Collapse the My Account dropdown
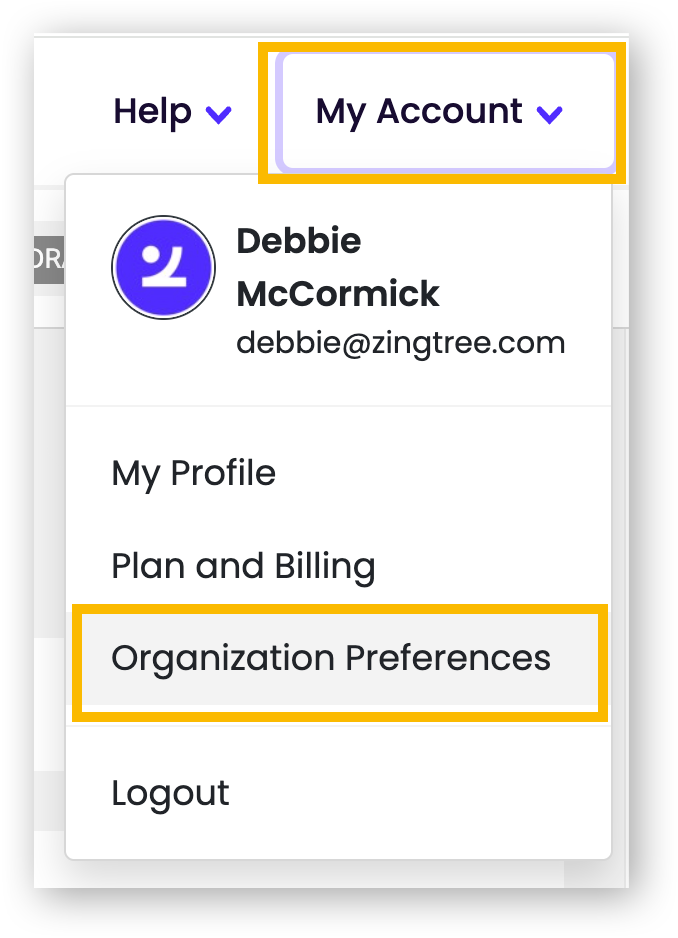The height and width of the screenshot is (938, 678). point(440,112)
